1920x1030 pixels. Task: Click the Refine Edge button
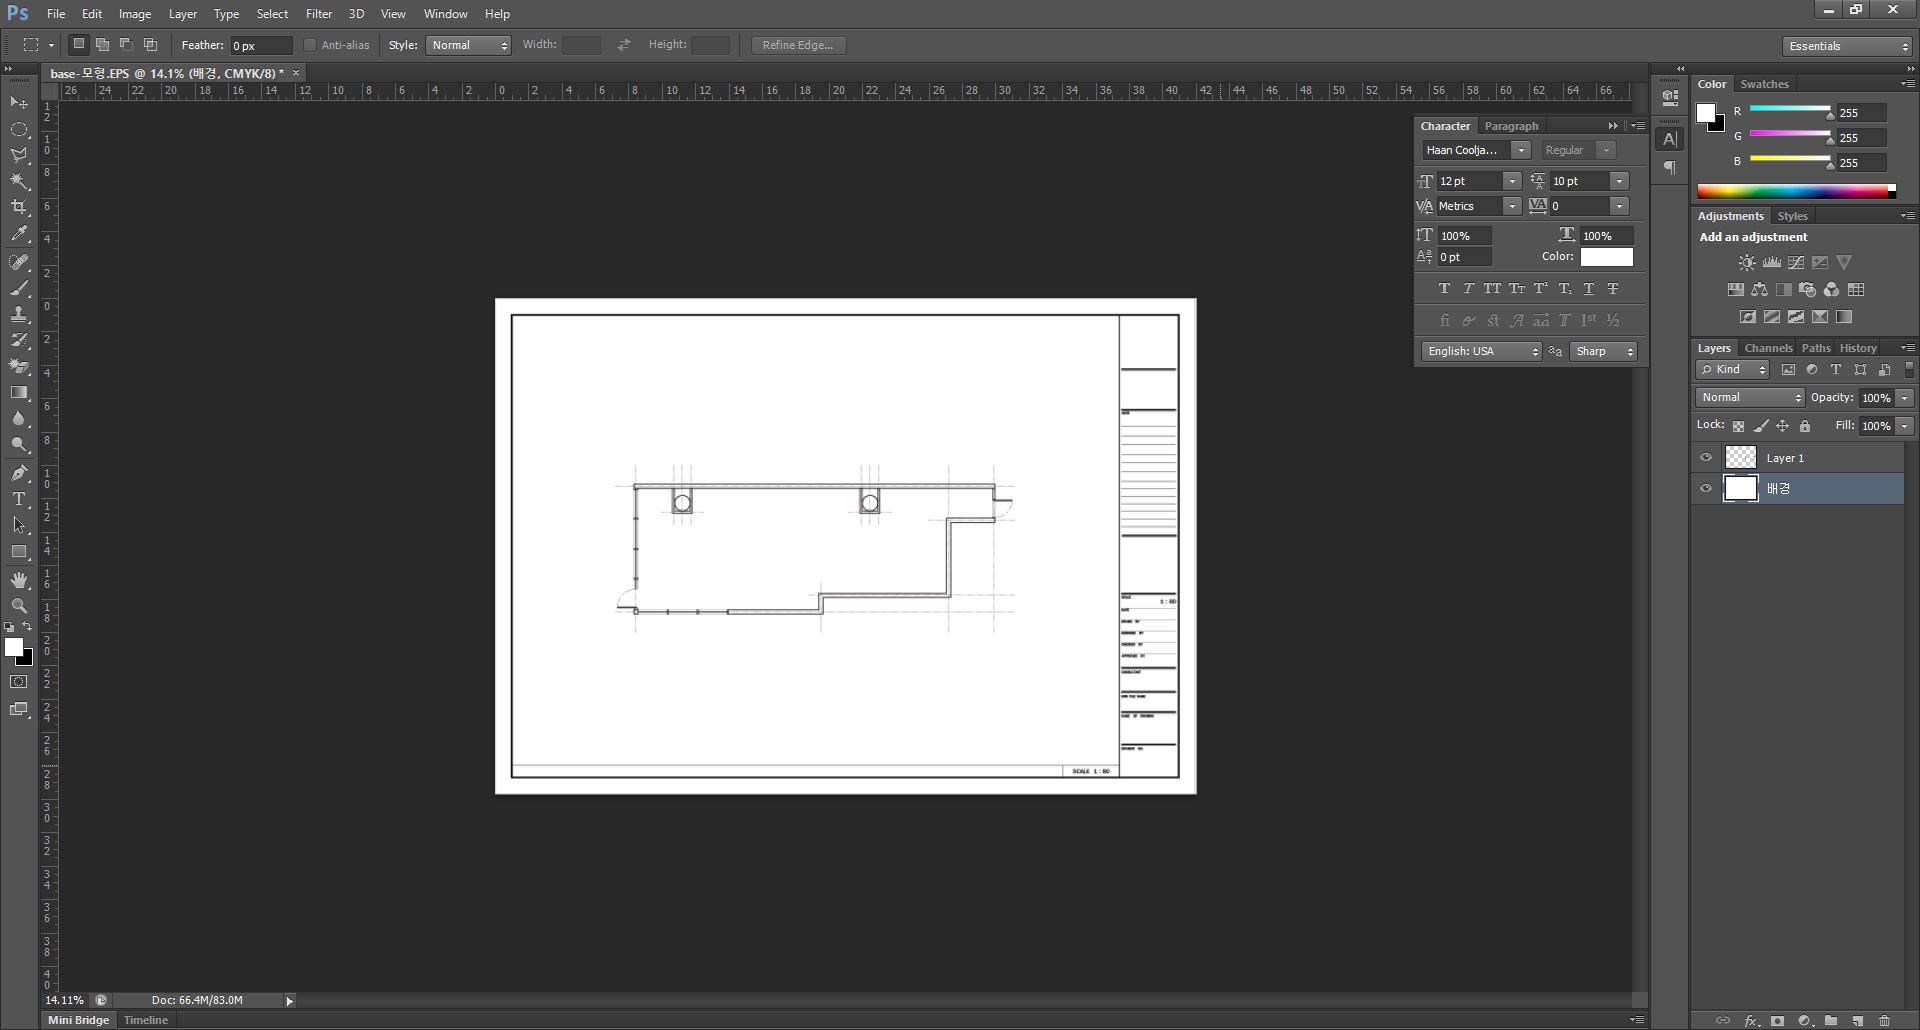click(x=798, y=45)
